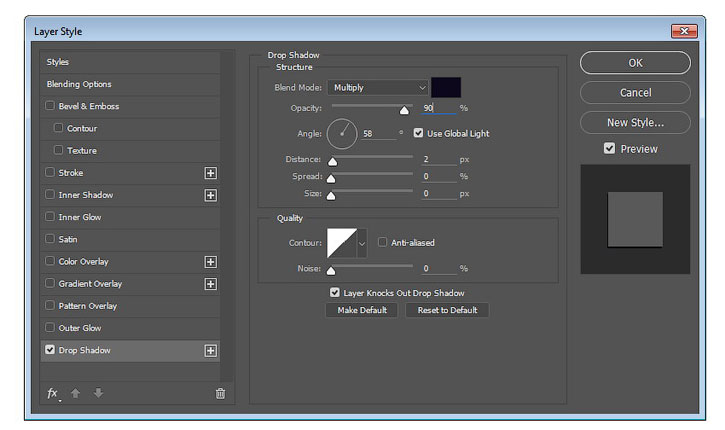This screenshot has width=725, height=430.
Task: Click the Spread value field
Action: [439, 176]
